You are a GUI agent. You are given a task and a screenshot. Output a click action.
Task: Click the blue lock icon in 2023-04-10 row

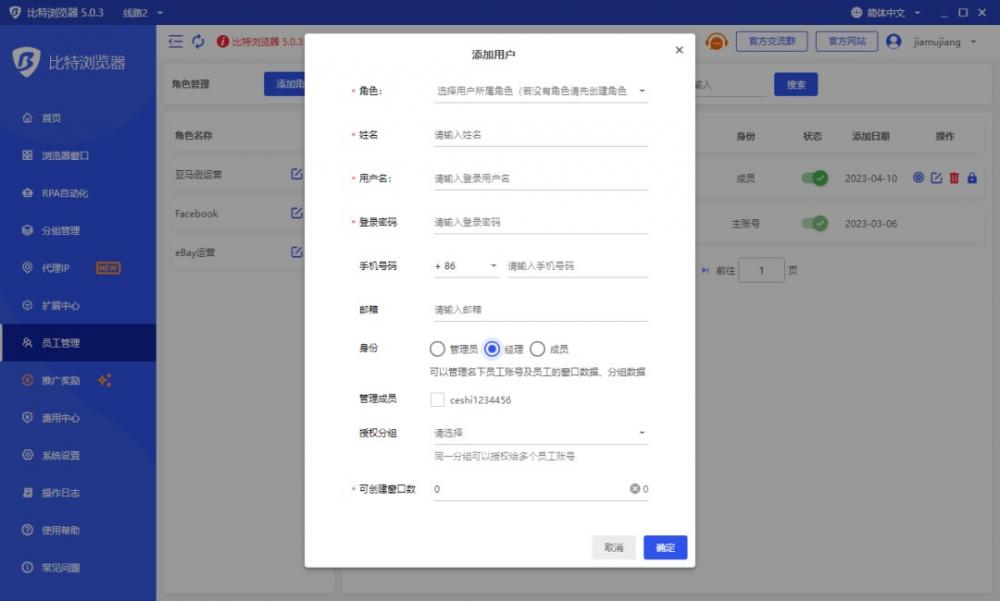pos(972,178)
